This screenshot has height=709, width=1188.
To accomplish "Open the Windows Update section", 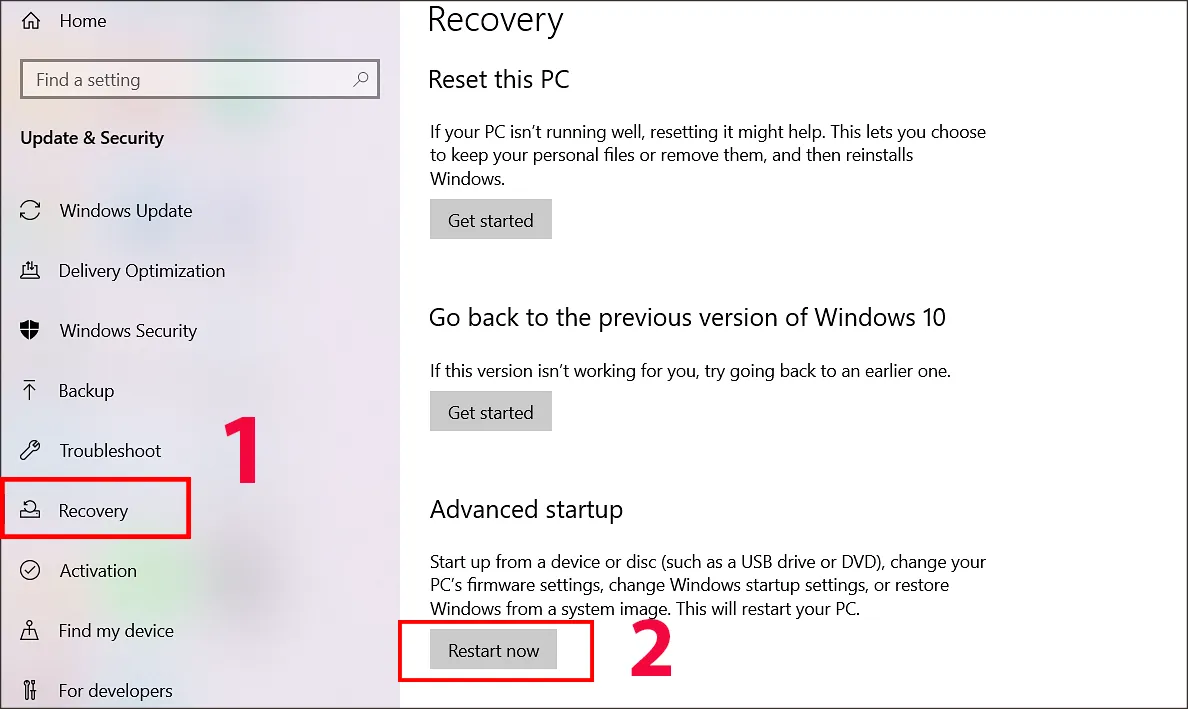I will 125,211.
